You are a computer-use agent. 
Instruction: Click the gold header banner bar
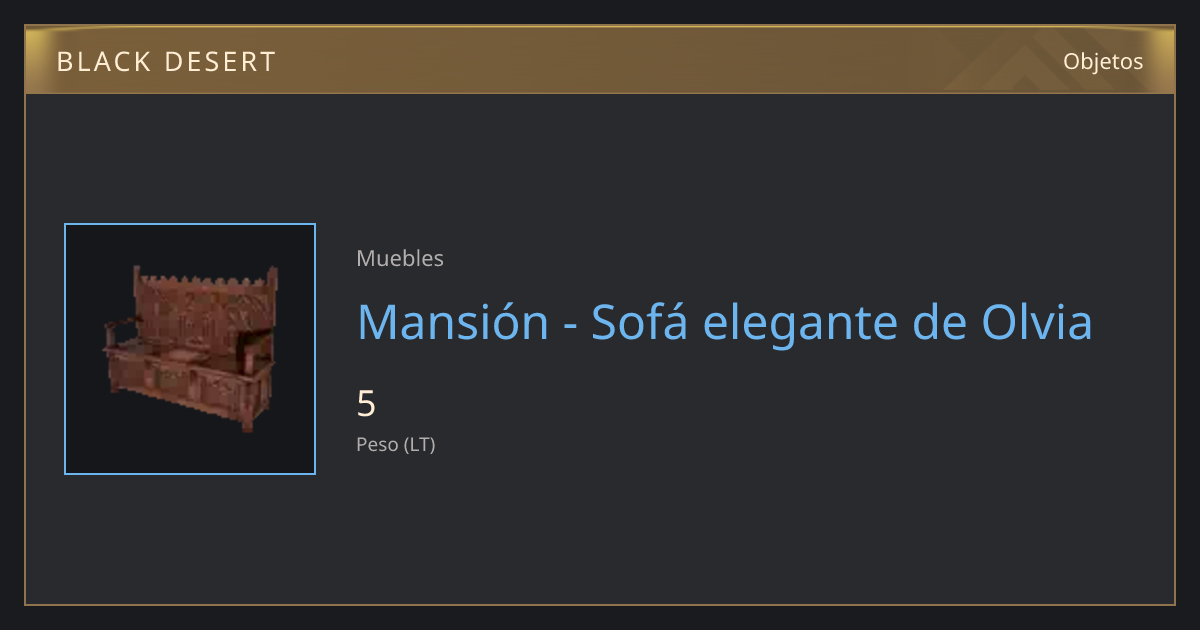pos(600,60)
